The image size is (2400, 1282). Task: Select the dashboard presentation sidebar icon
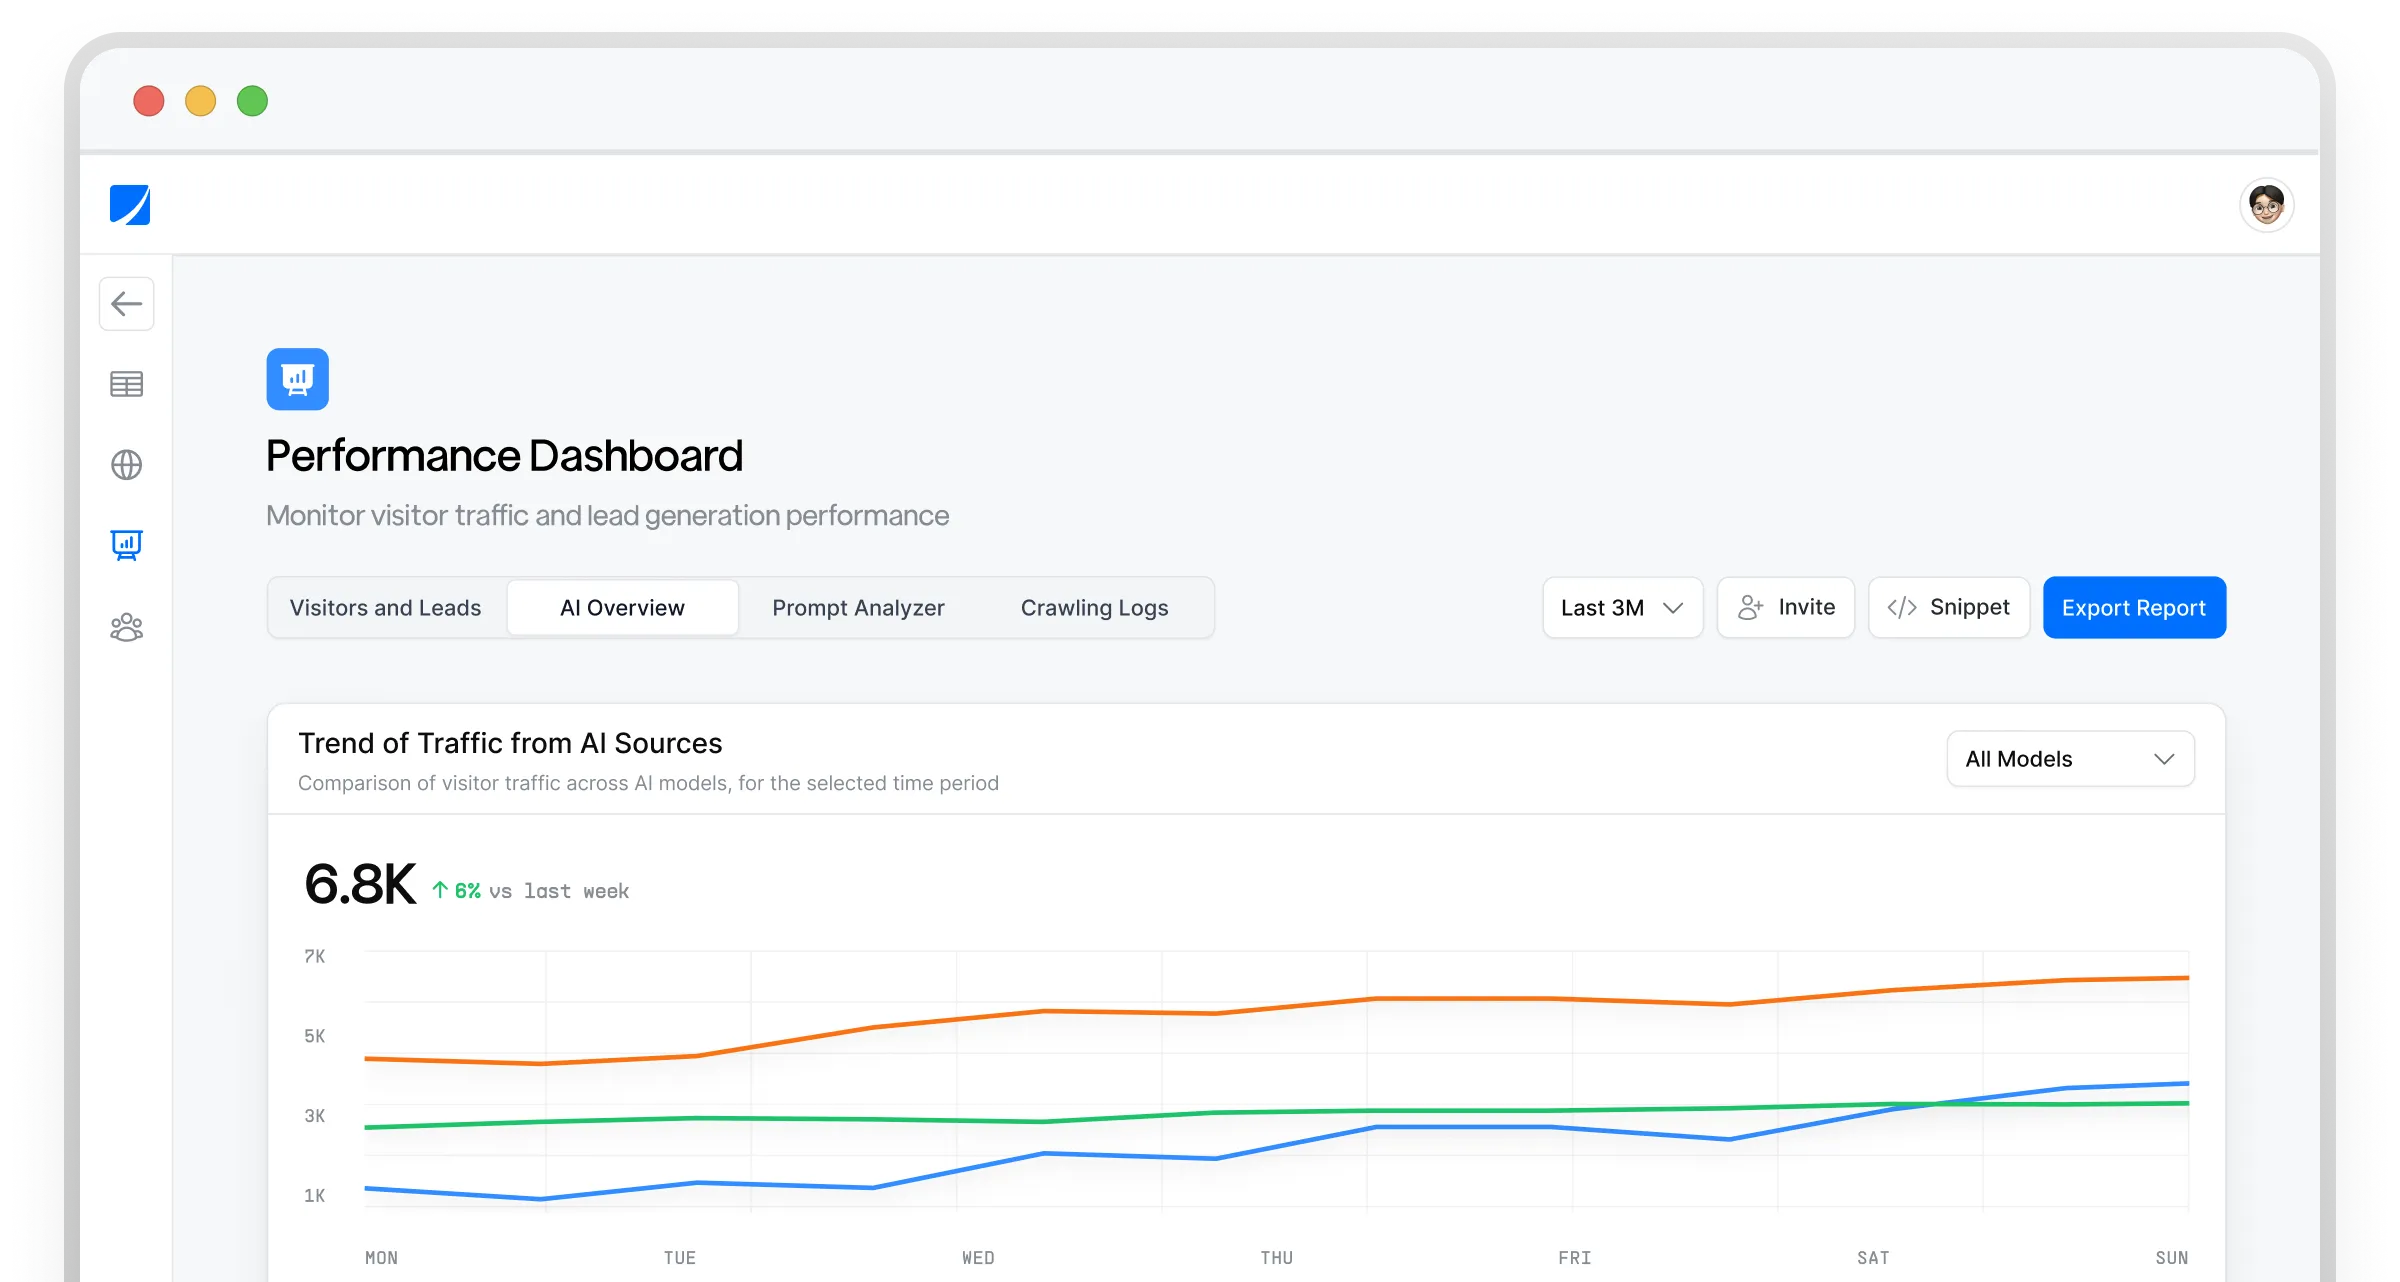(127, 545)
